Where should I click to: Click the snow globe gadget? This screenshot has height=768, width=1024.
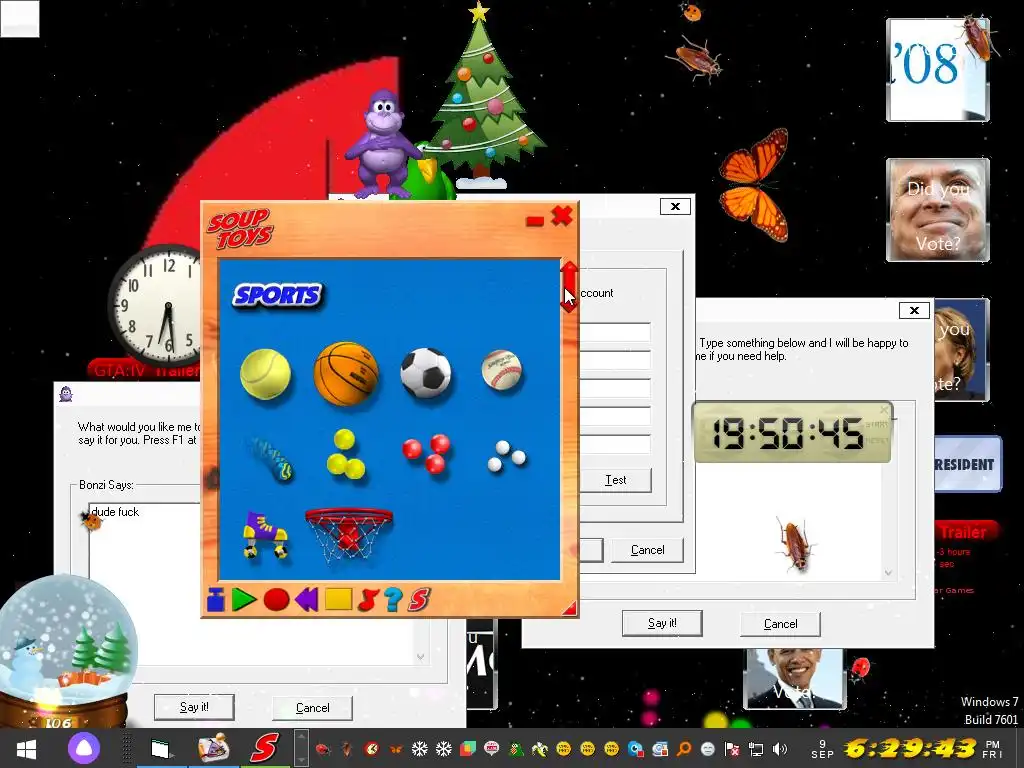pos(66,652)
